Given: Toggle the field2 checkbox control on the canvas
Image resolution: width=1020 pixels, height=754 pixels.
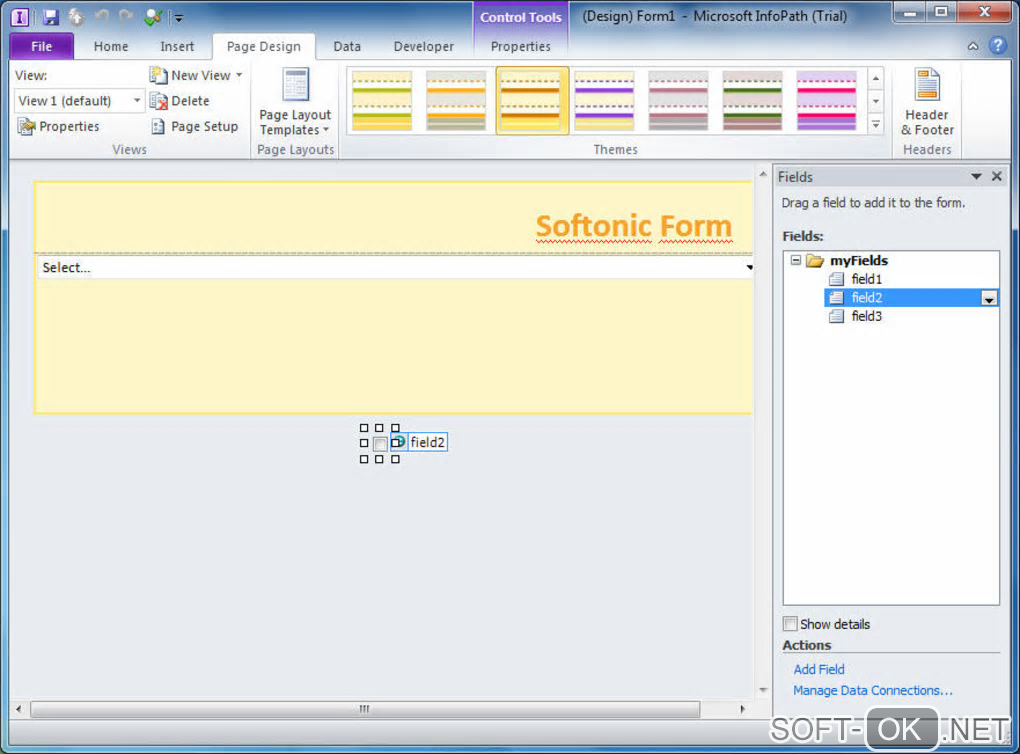Looking at the screenshot, I should pyautogui.click(x=380, y=444).
